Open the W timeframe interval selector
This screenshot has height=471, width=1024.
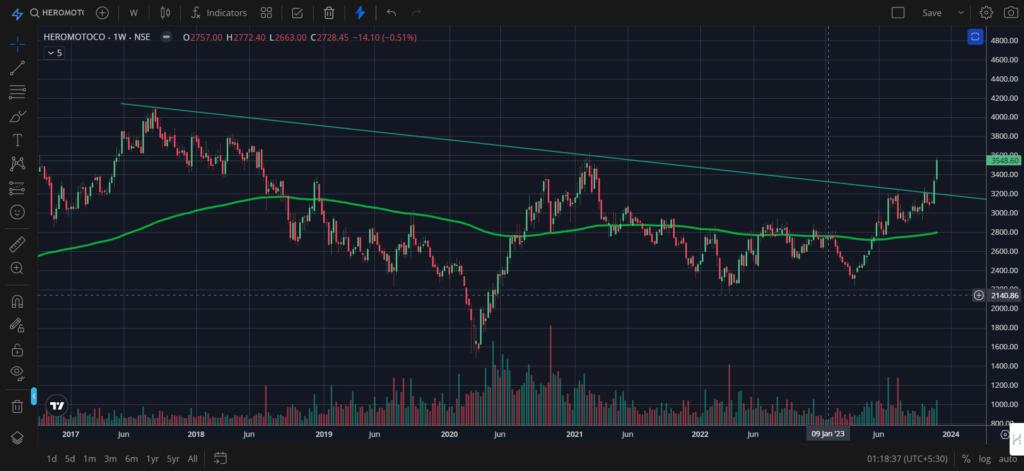click(x=133, y=12)
